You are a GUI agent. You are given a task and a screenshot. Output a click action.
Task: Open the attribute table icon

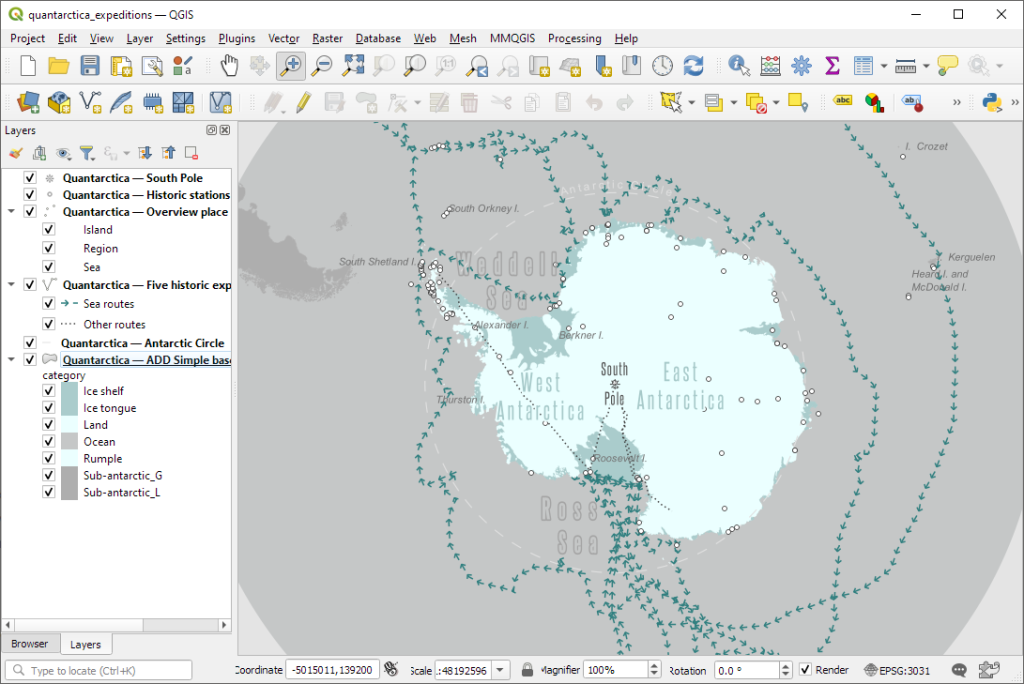tap(863, 66)
